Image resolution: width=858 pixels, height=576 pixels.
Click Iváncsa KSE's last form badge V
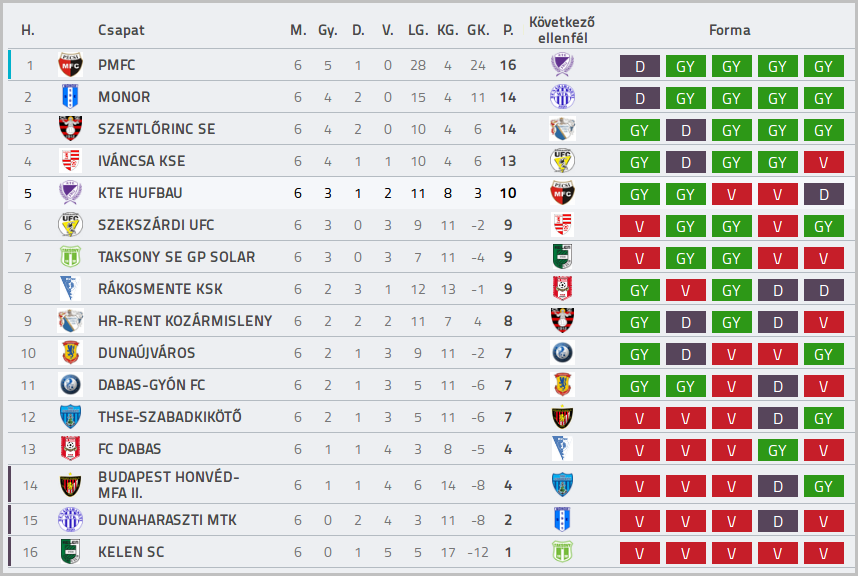824,162
